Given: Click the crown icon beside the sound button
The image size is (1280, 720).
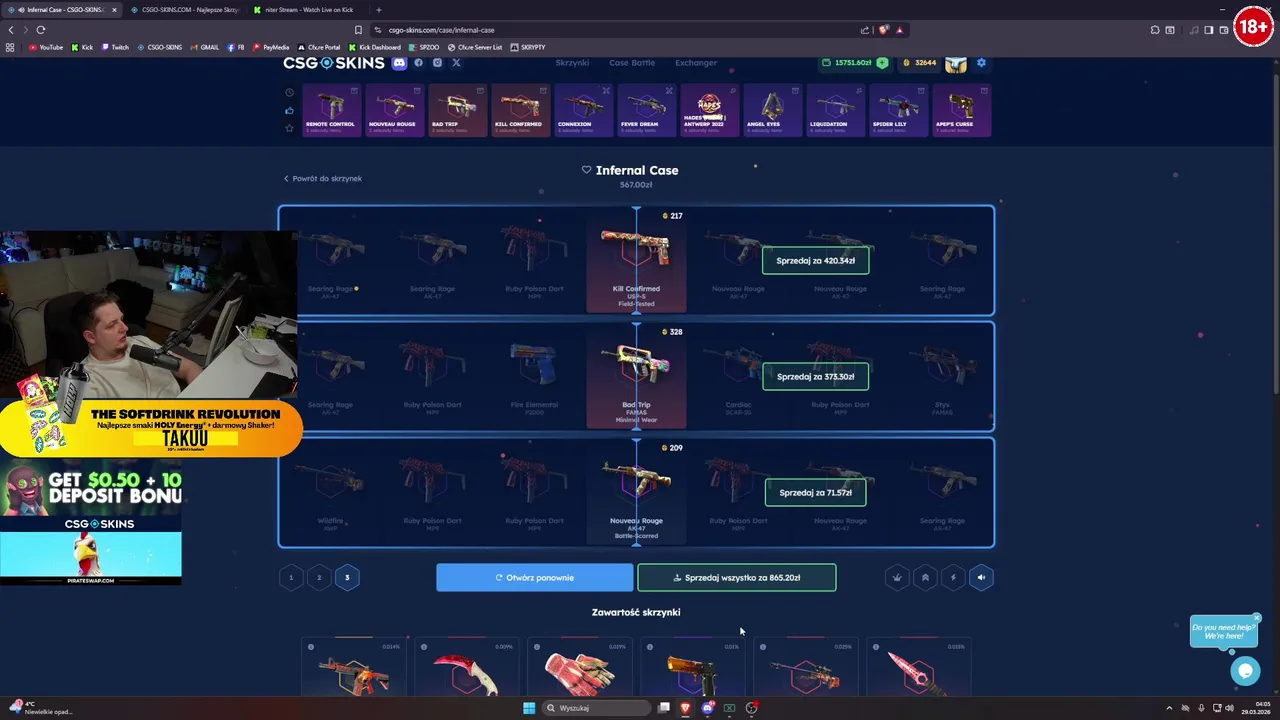Looking at the screenshot, I should pos(897,577).
